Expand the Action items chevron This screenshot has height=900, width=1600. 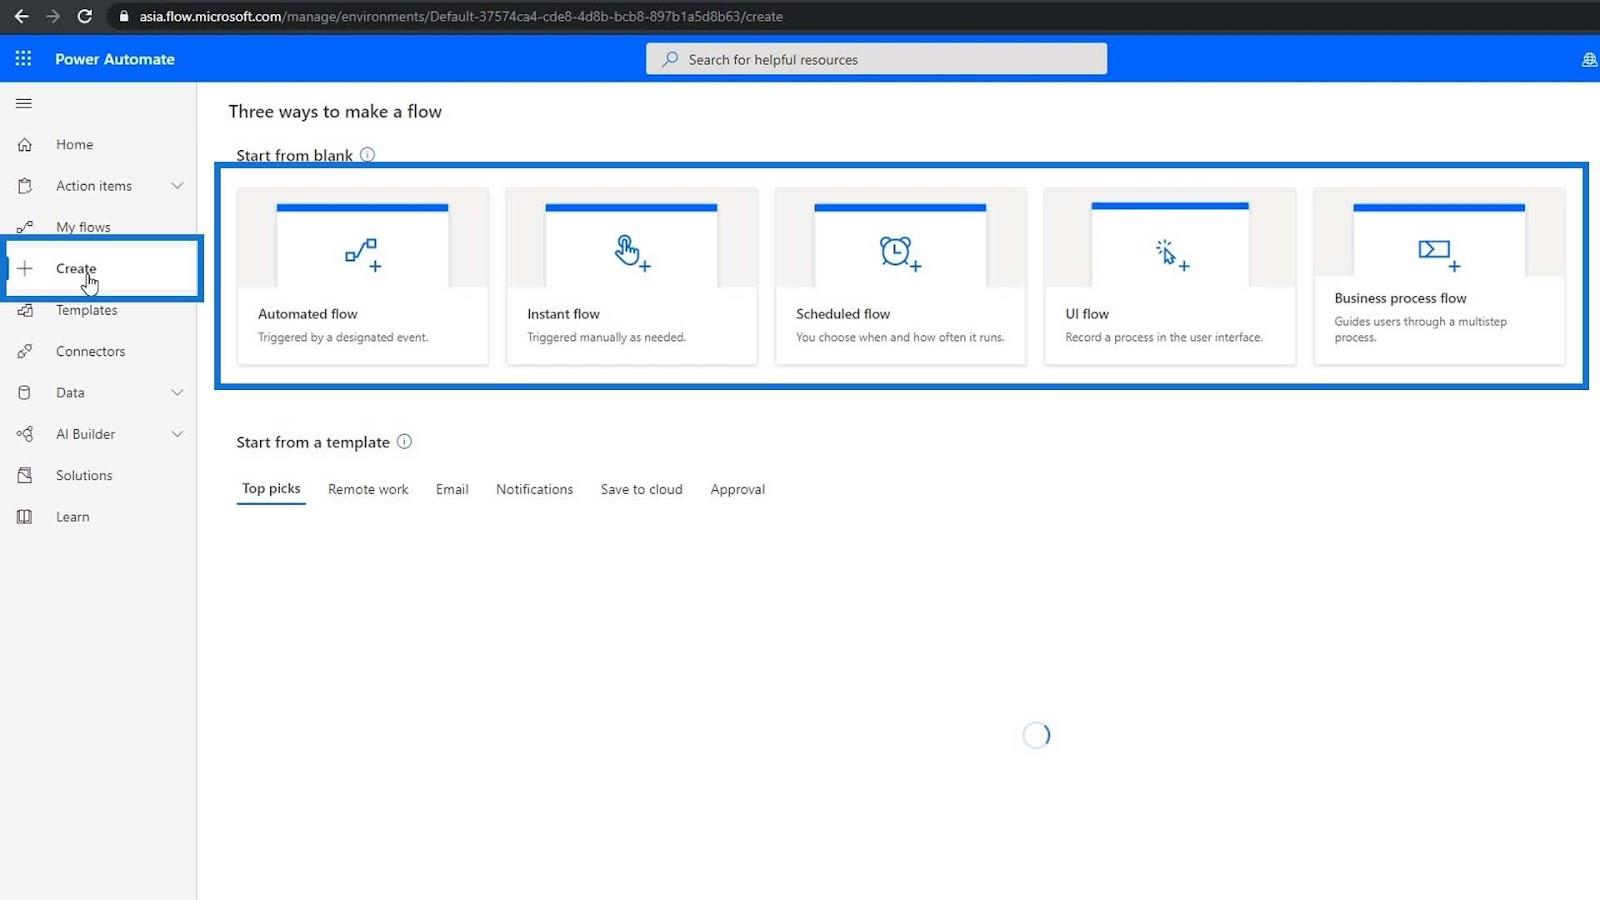(177, 186)
